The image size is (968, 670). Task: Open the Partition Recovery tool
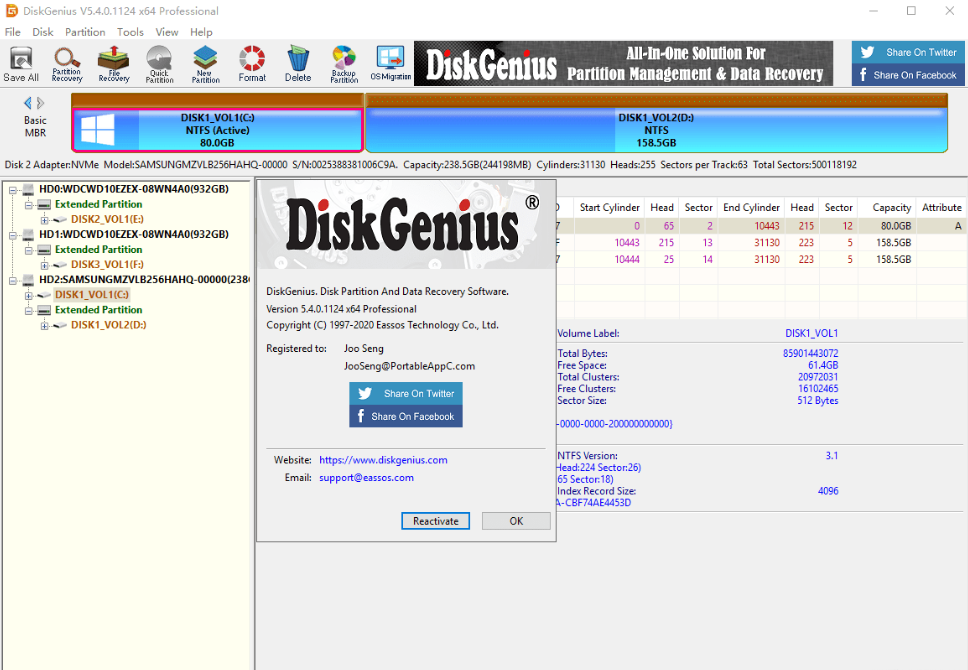[67, 64]
